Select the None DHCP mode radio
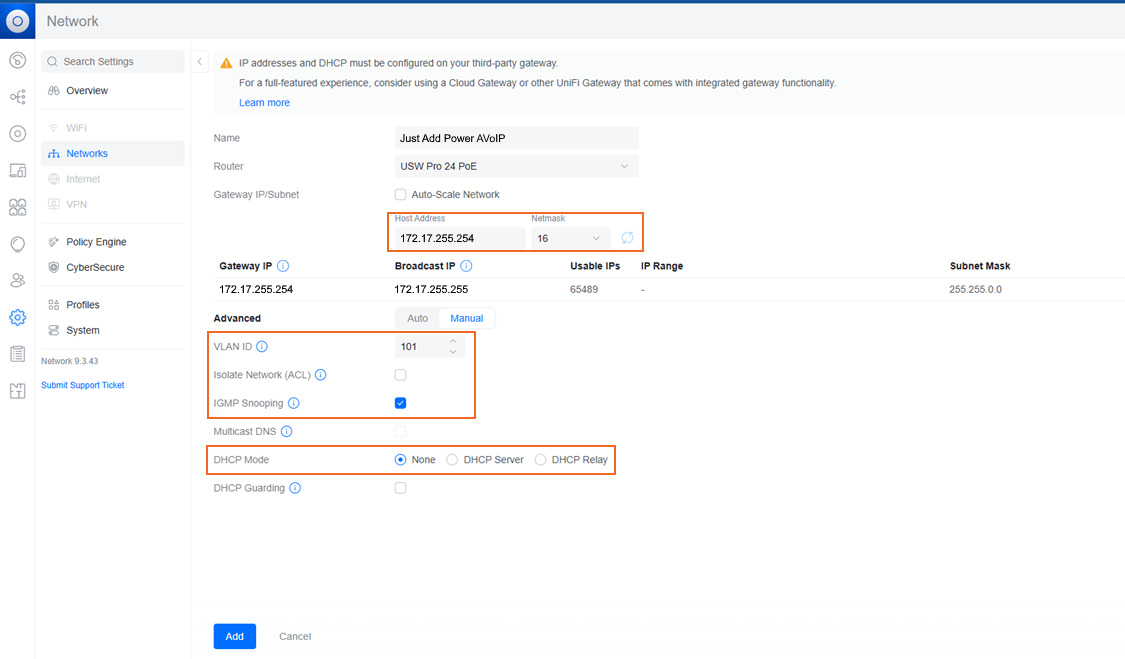 pos(400,460)
